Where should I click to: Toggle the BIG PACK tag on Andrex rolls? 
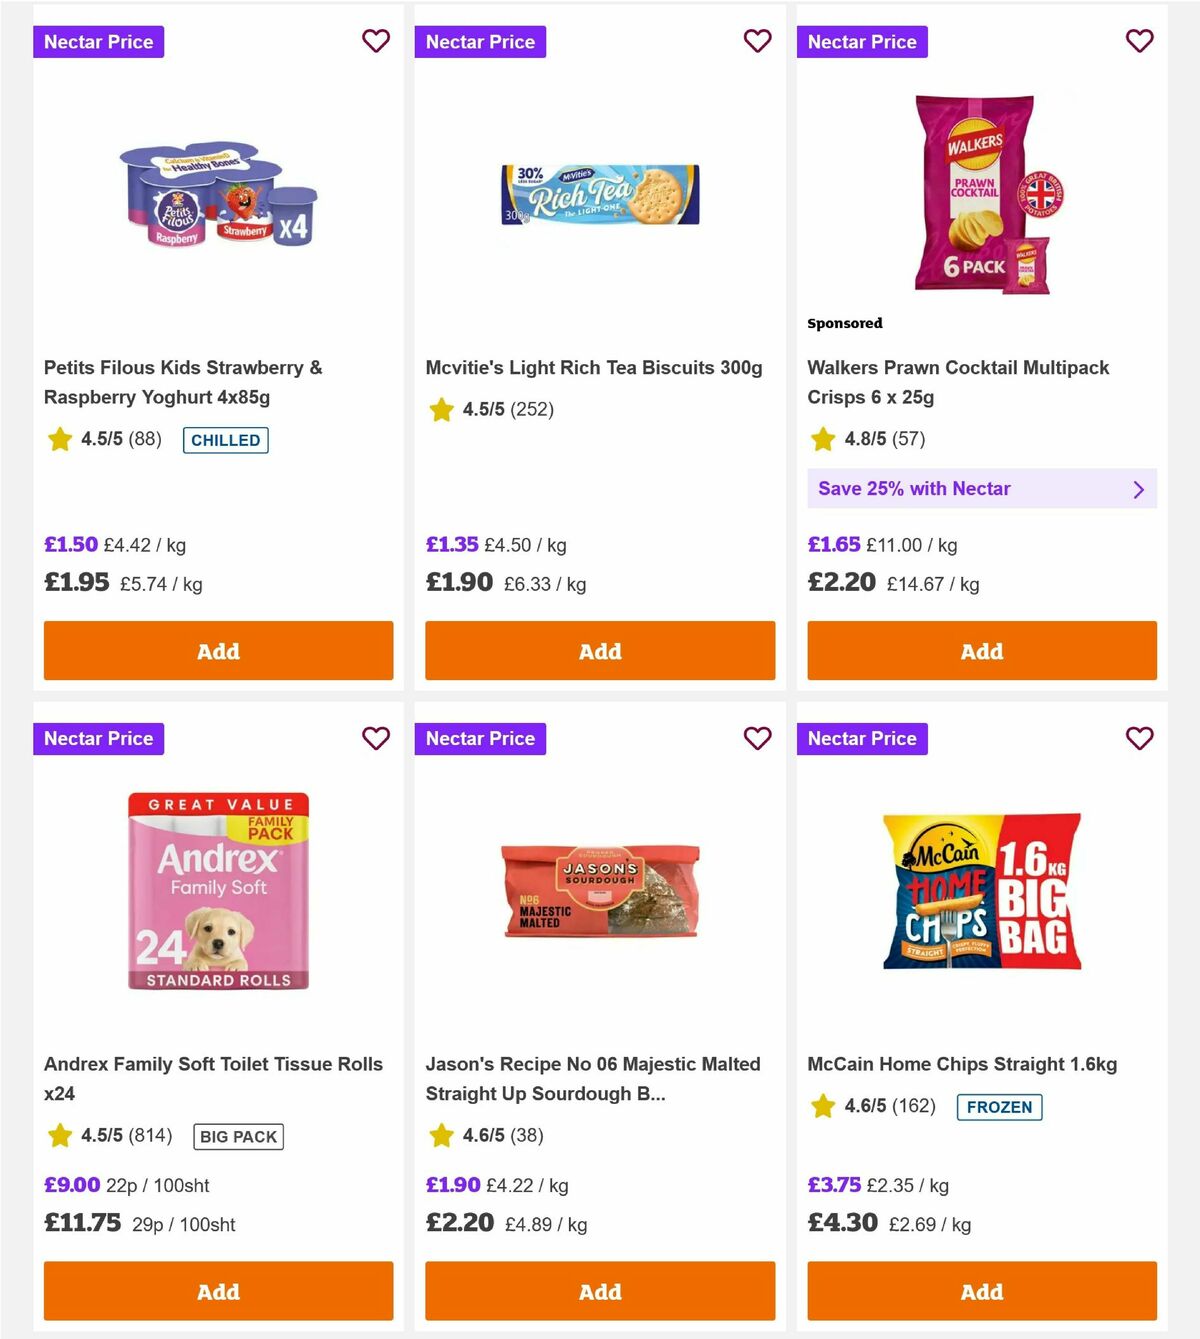[x=237, y=1137]
